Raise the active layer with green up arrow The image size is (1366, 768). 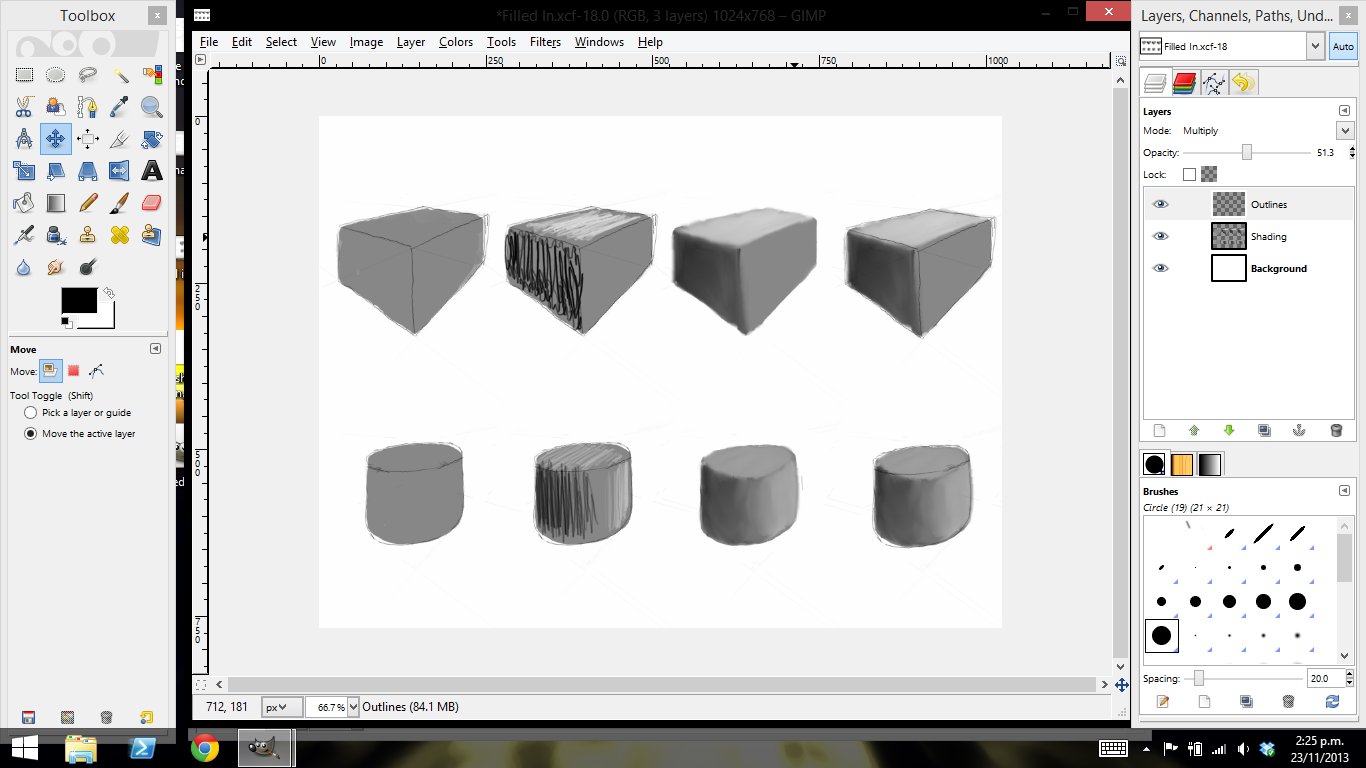[x=1194, y=431]
